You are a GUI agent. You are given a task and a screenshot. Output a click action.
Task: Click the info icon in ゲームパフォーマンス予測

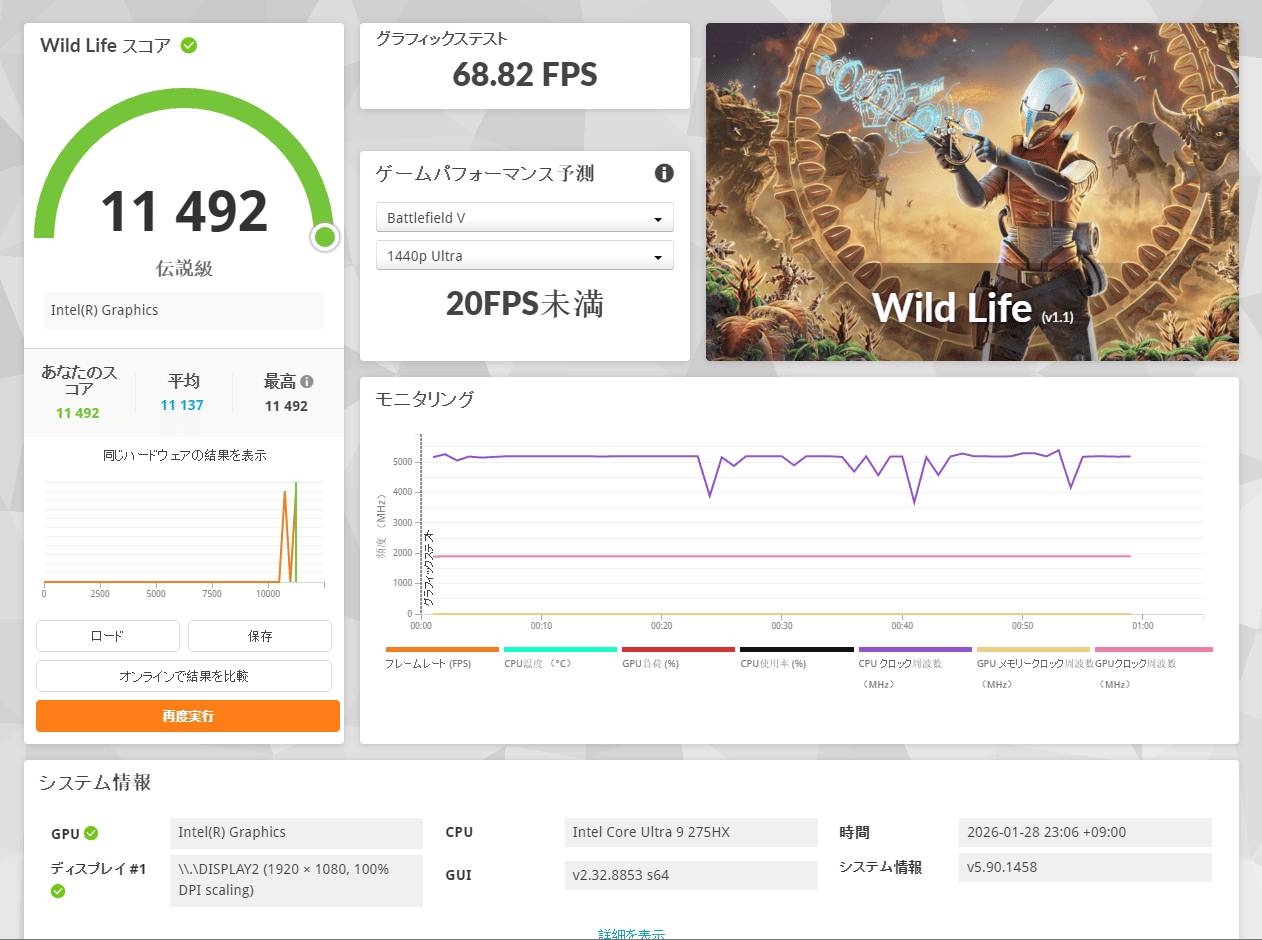(x=664, y=173)
